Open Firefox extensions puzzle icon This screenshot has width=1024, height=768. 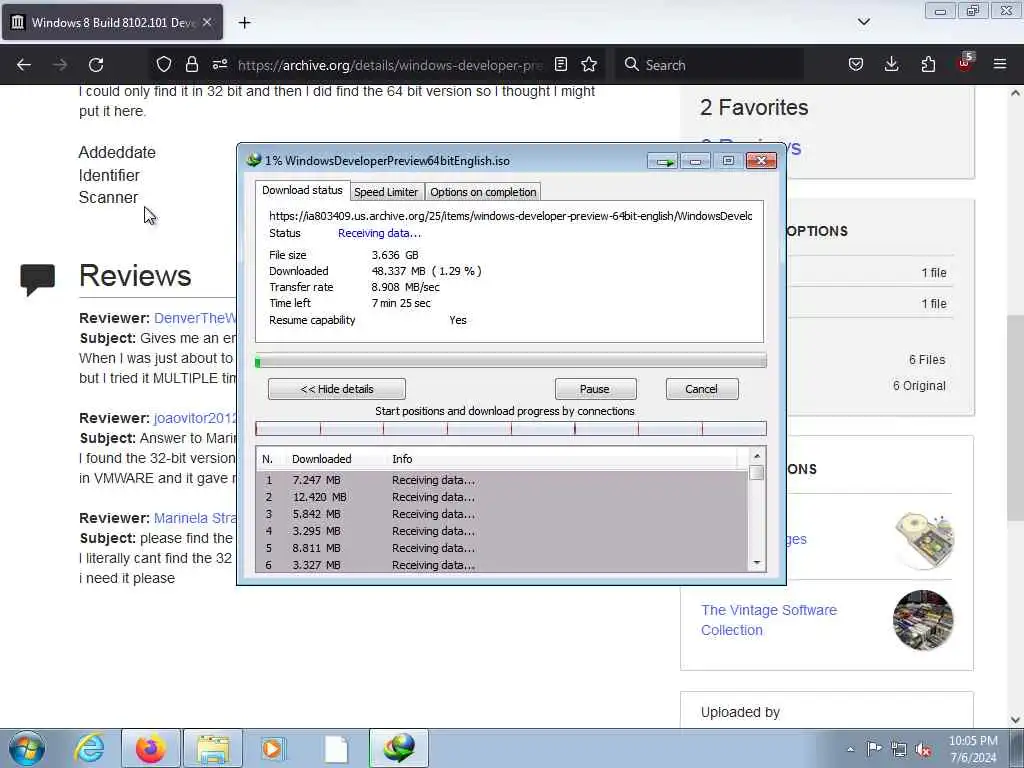pyautogui.click(x=928, y=64)
